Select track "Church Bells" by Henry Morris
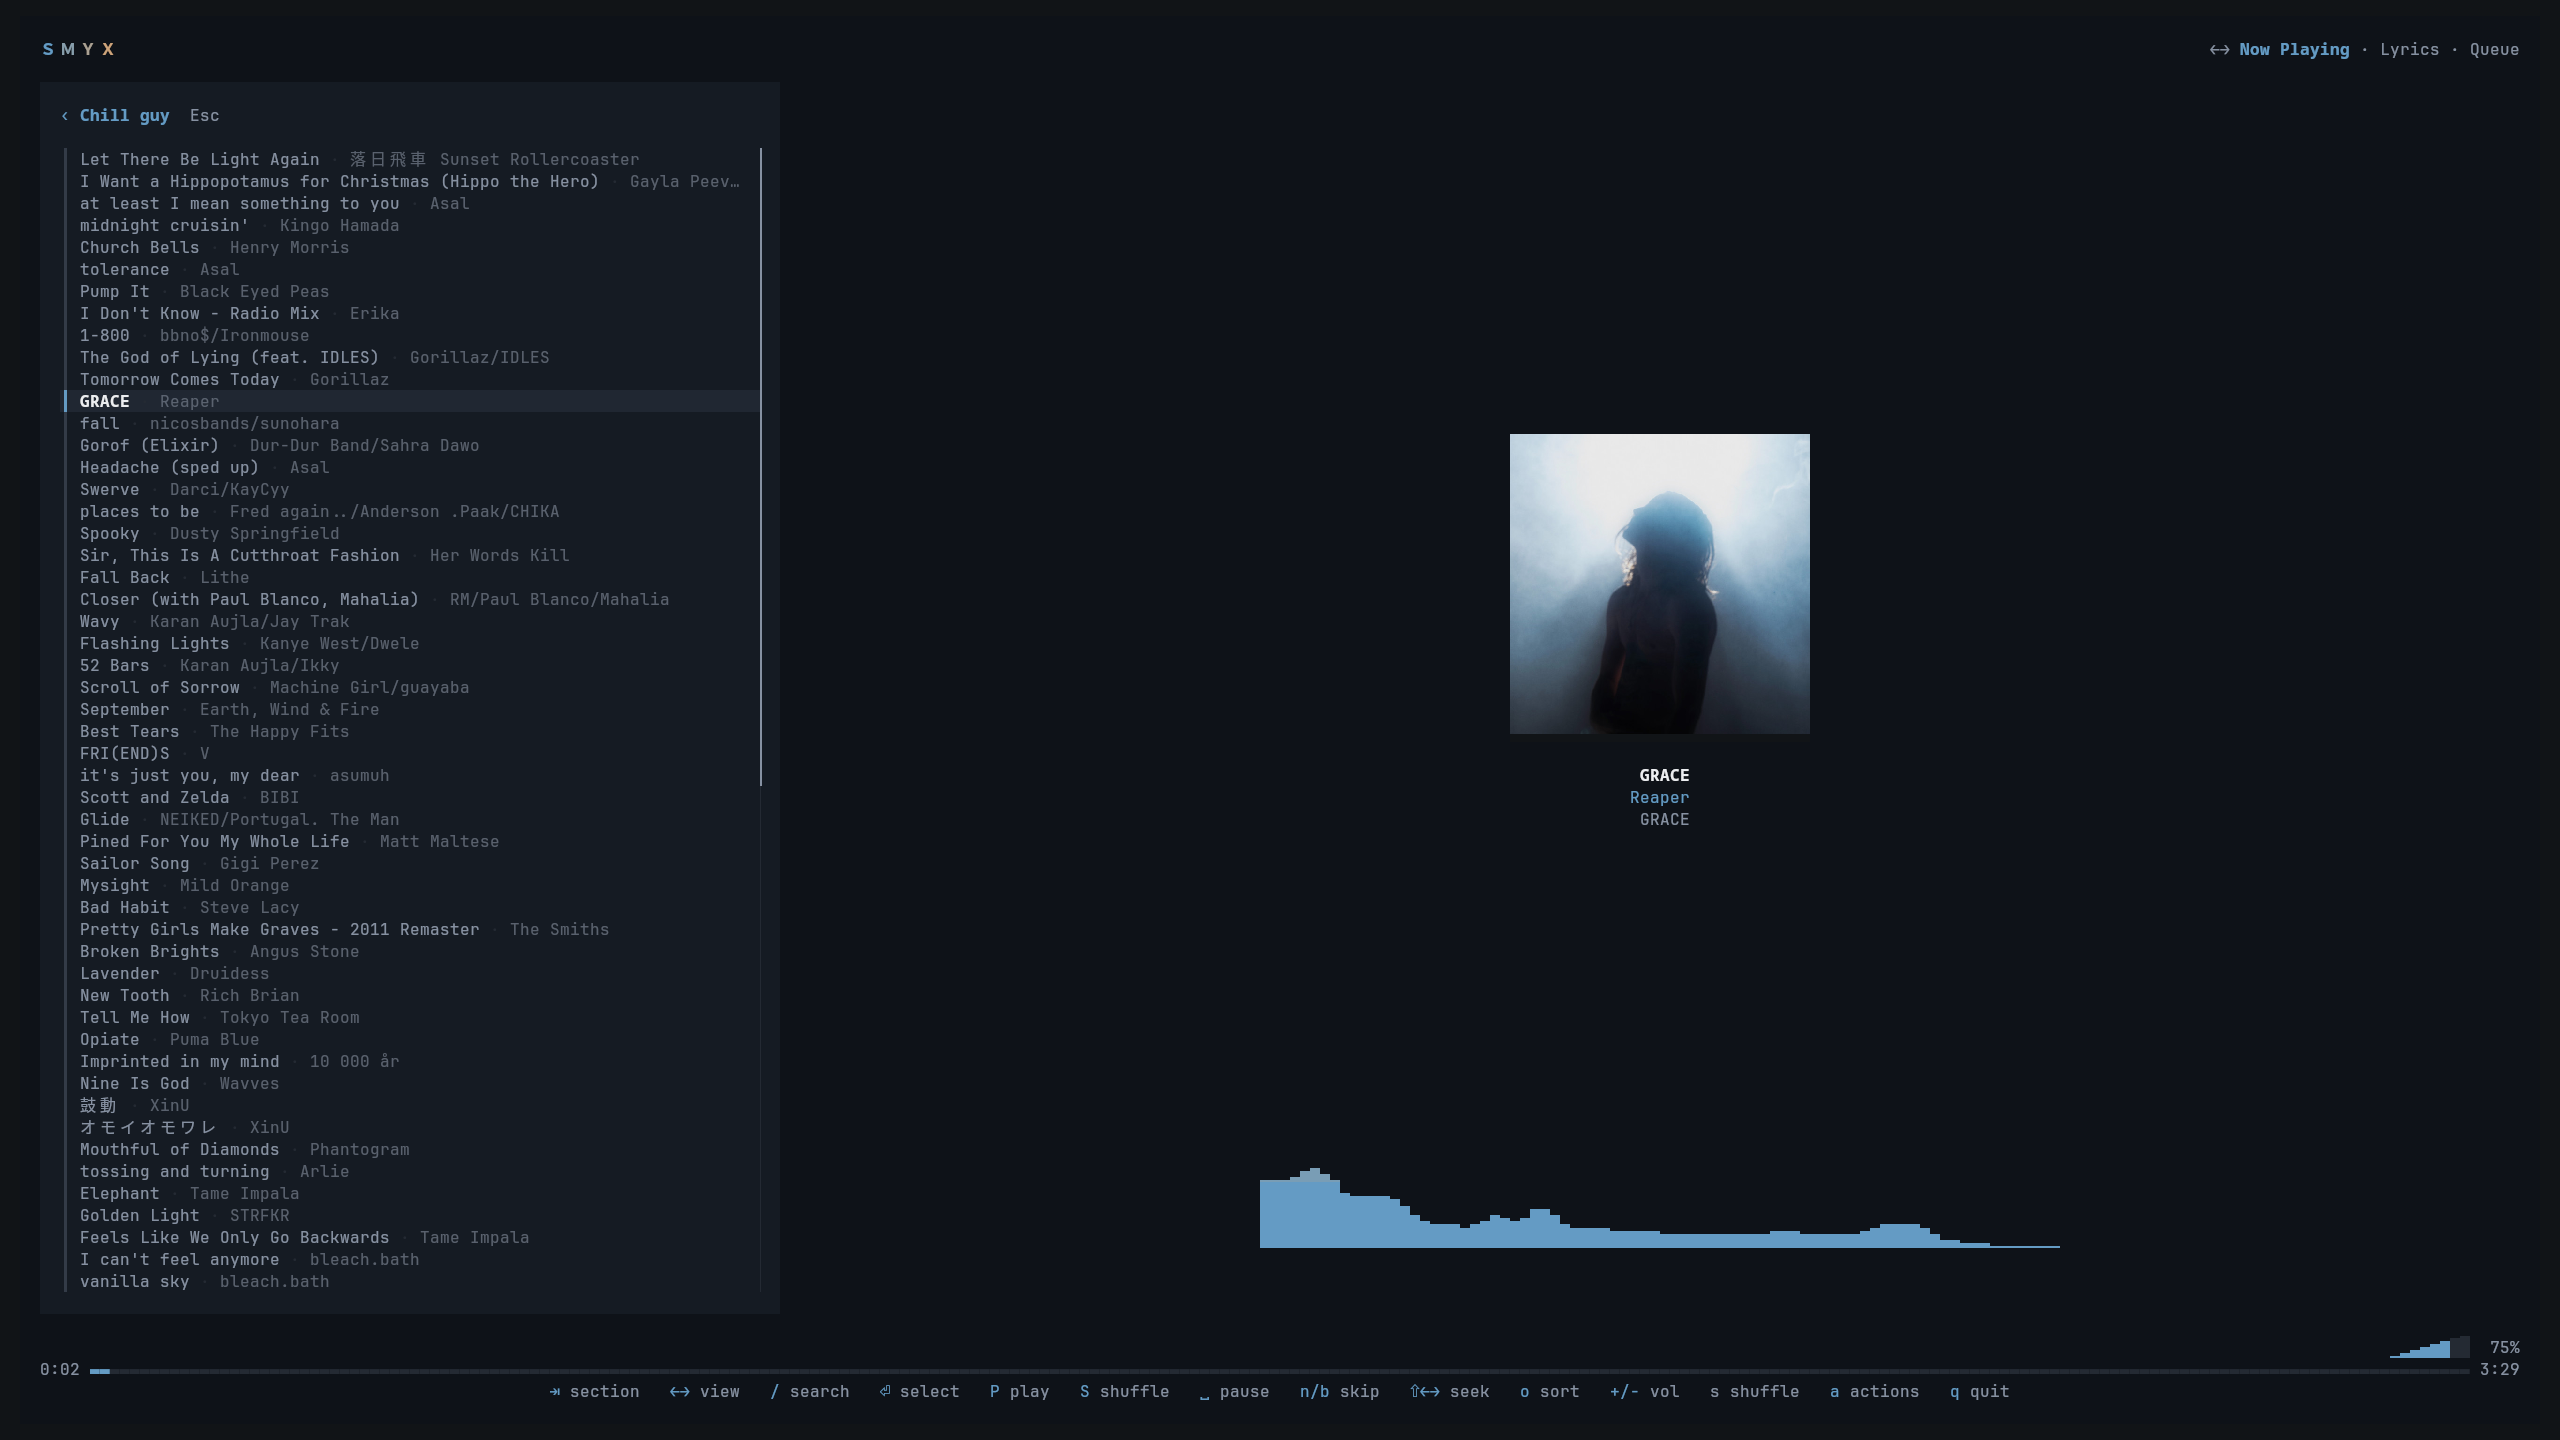 (412, 248)
